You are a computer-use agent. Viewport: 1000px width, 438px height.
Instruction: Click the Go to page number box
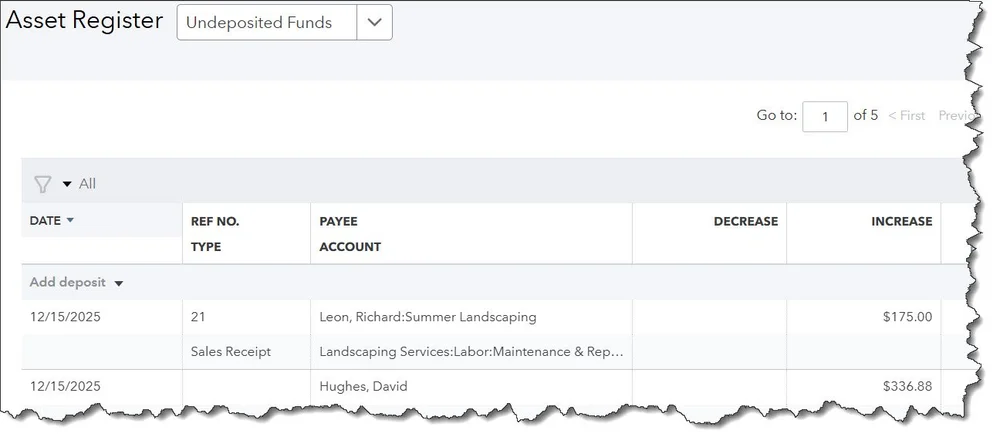(x=825, y=116)
